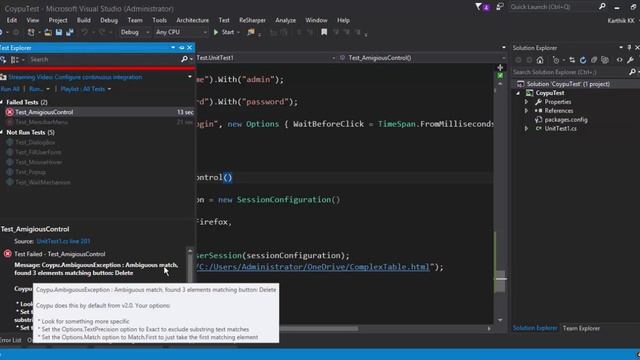
Task: Click the editor vertical scrollbar thumb
Action: (x=500, y=282)
